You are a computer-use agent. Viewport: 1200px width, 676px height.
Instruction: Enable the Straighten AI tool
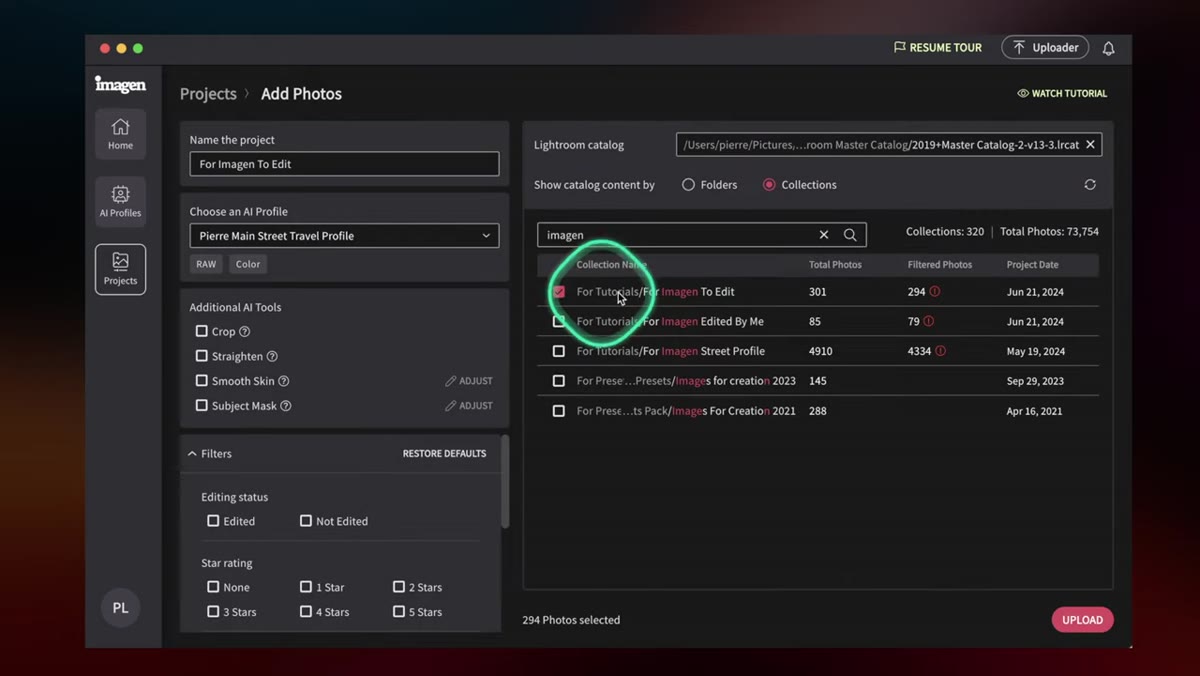[x=202, y=356]
